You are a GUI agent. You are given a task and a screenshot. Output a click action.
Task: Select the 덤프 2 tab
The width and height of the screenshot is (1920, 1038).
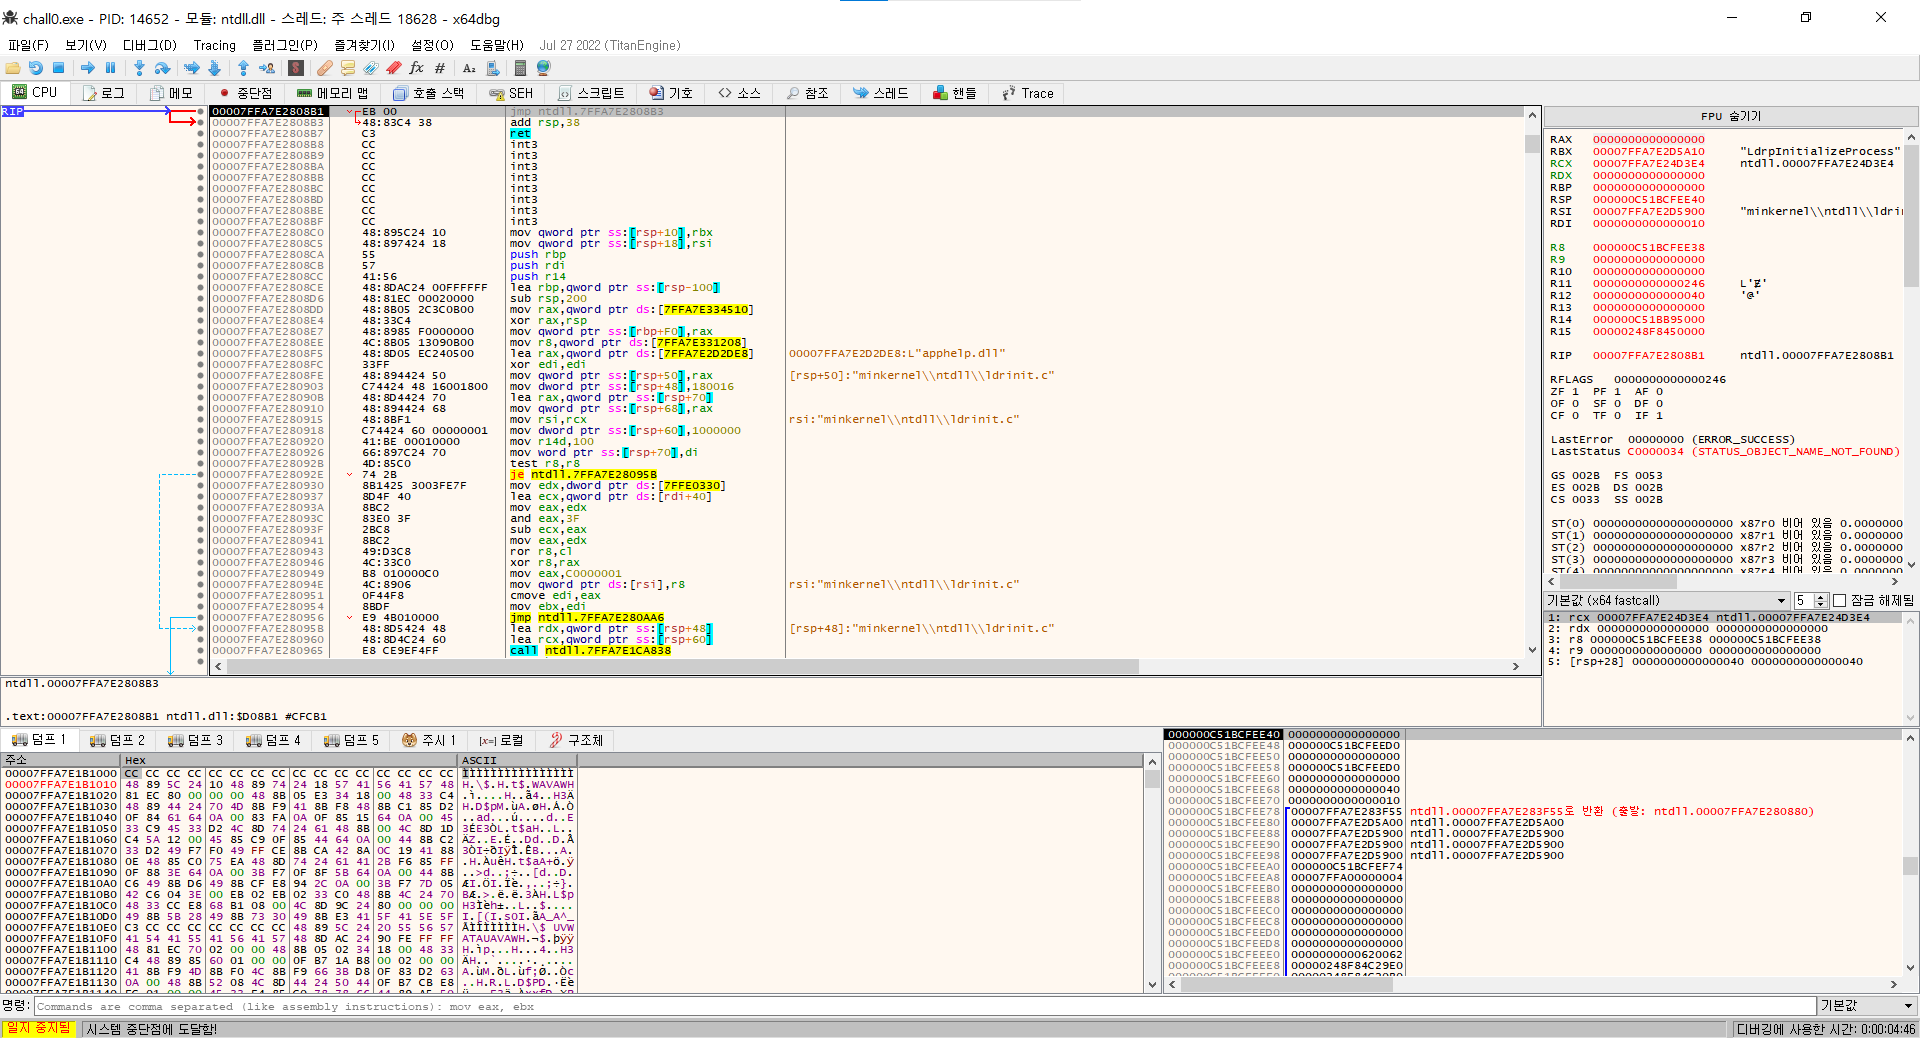(117, 740)
